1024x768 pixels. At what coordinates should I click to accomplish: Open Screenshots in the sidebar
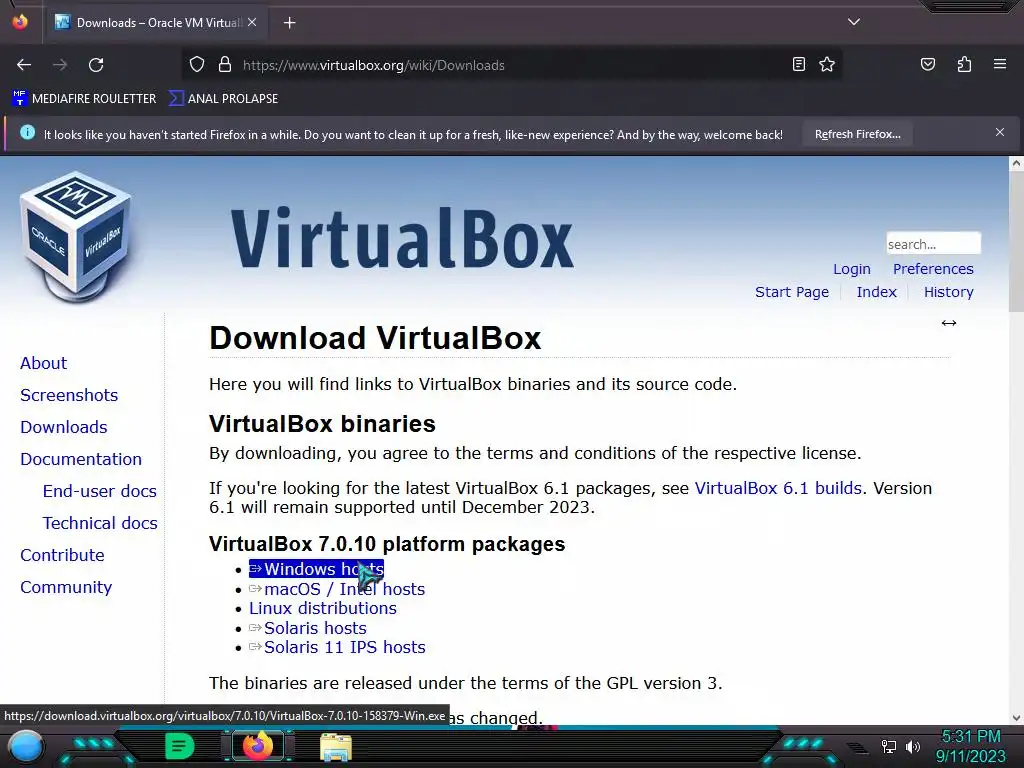[x=69, y=395]
